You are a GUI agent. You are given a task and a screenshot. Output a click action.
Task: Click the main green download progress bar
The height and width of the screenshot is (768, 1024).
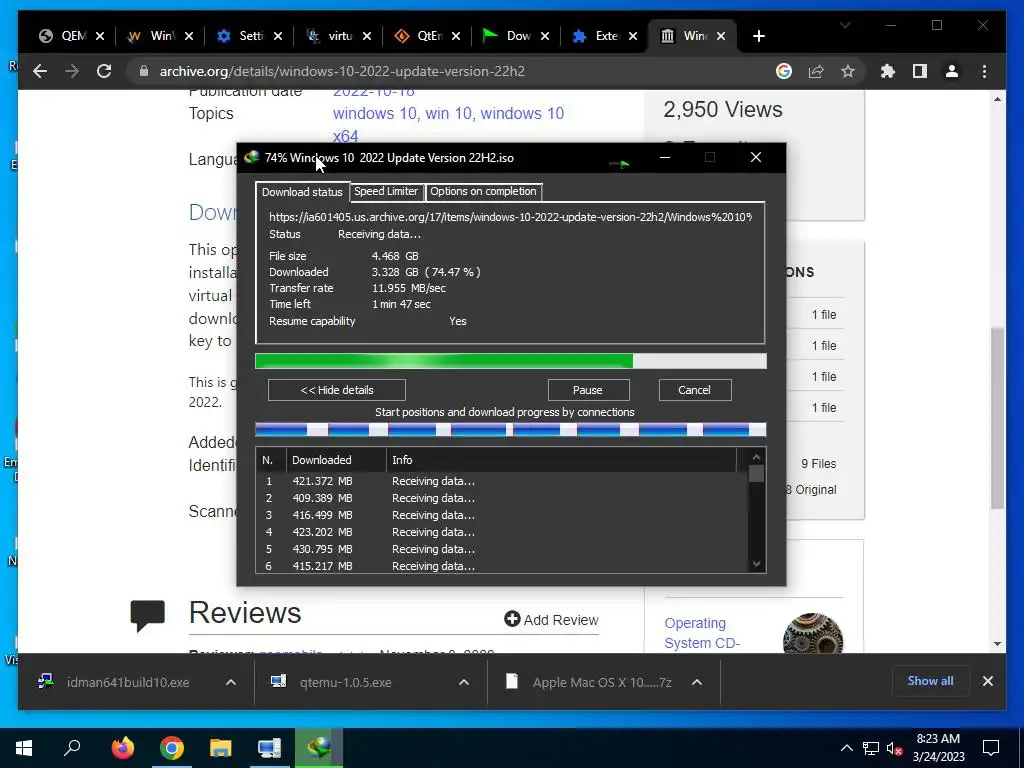510,361
